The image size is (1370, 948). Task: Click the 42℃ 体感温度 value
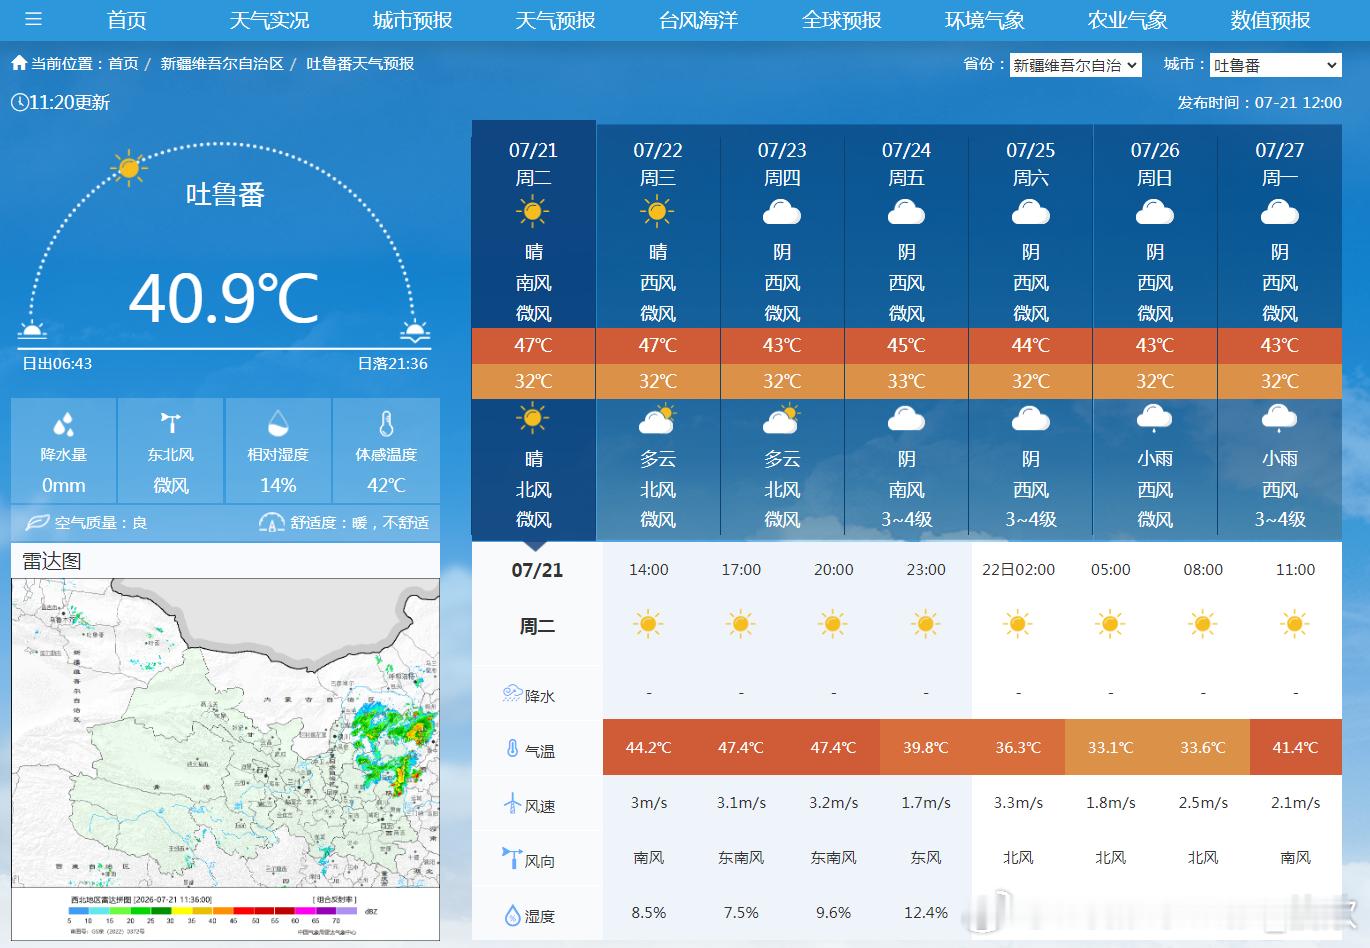pos(386,485)
